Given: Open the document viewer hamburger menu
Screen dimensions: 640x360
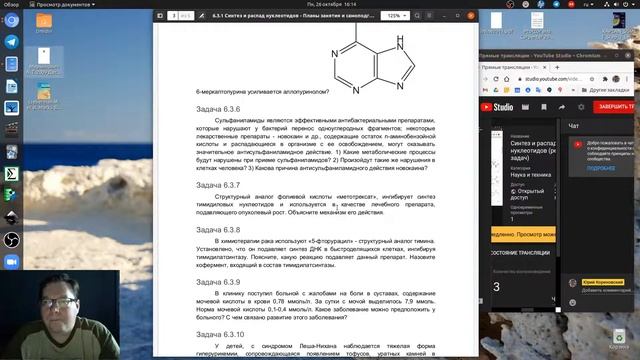Looking at the screenshot, I should point(429,16).
